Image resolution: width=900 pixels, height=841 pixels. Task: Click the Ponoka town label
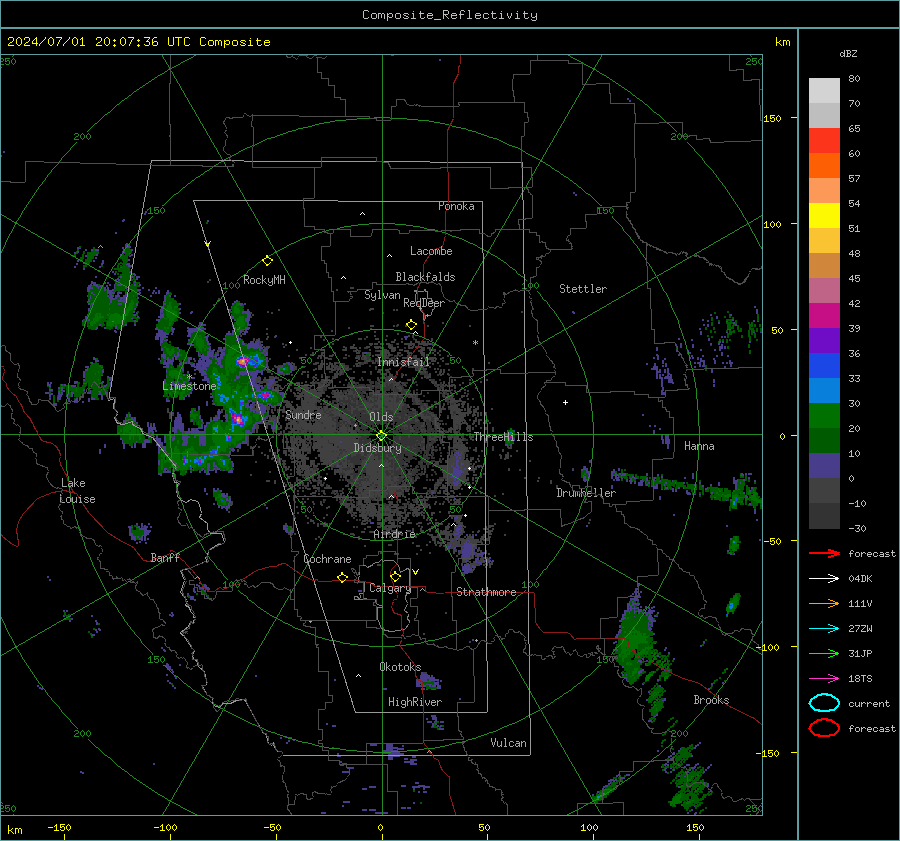[456, 206]
